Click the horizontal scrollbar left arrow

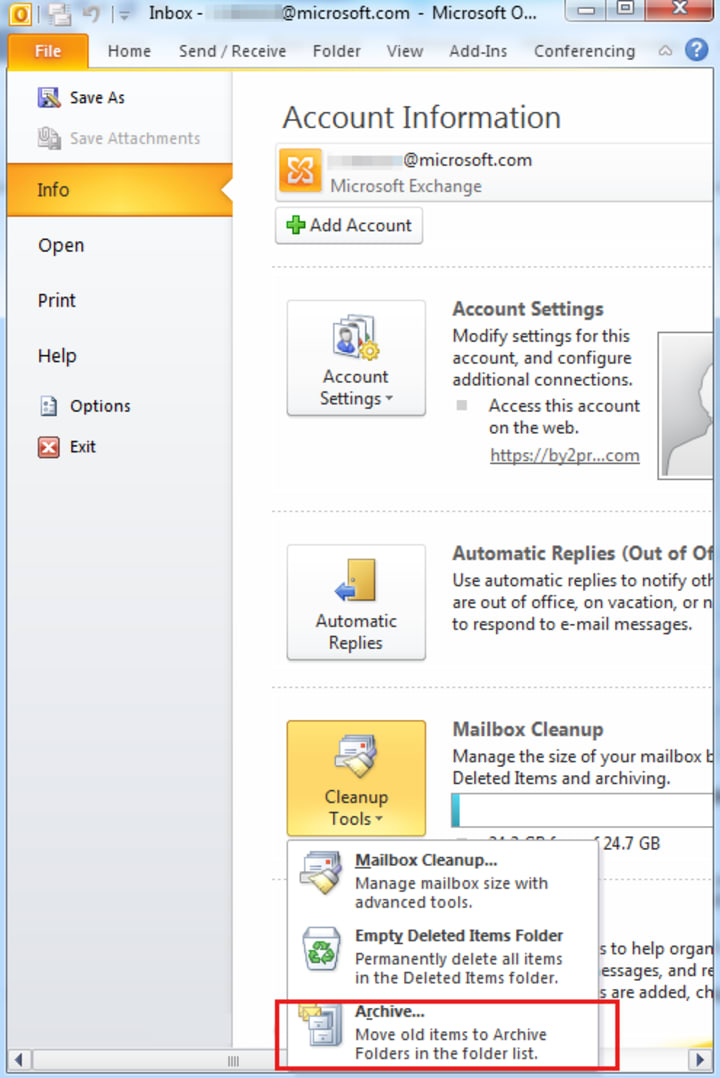[19, 1059]
